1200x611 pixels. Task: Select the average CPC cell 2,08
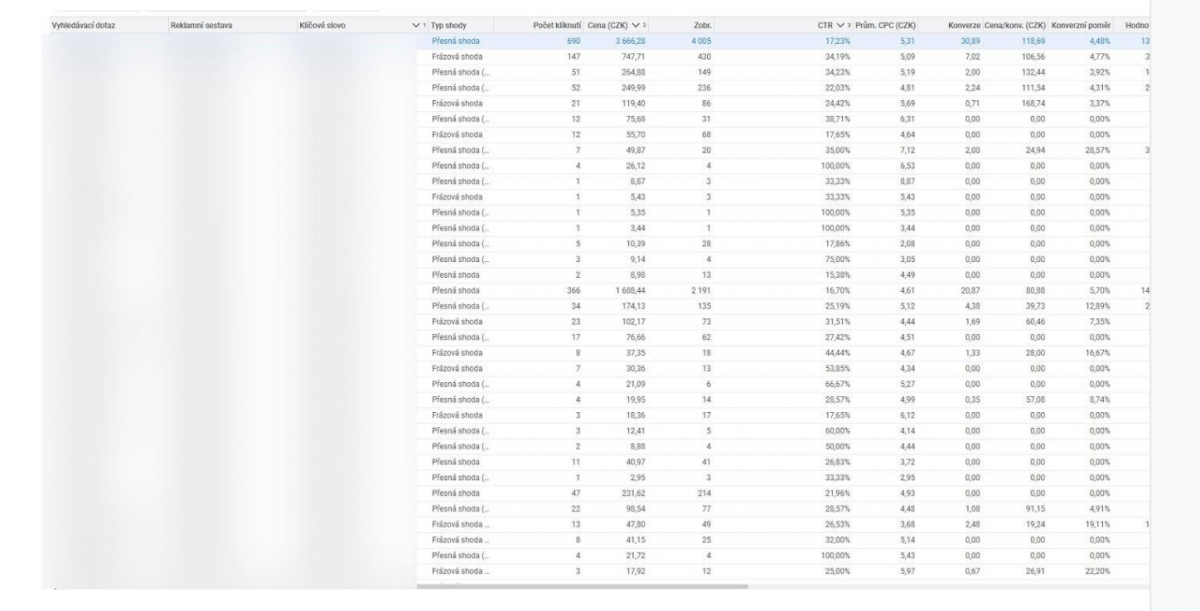coord(908,243)
